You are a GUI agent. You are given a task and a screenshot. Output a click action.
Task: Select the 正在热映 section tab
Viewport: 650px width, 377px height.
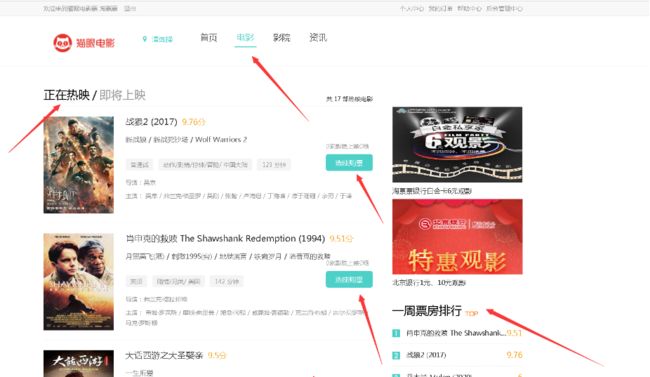(x=66, y=95)
